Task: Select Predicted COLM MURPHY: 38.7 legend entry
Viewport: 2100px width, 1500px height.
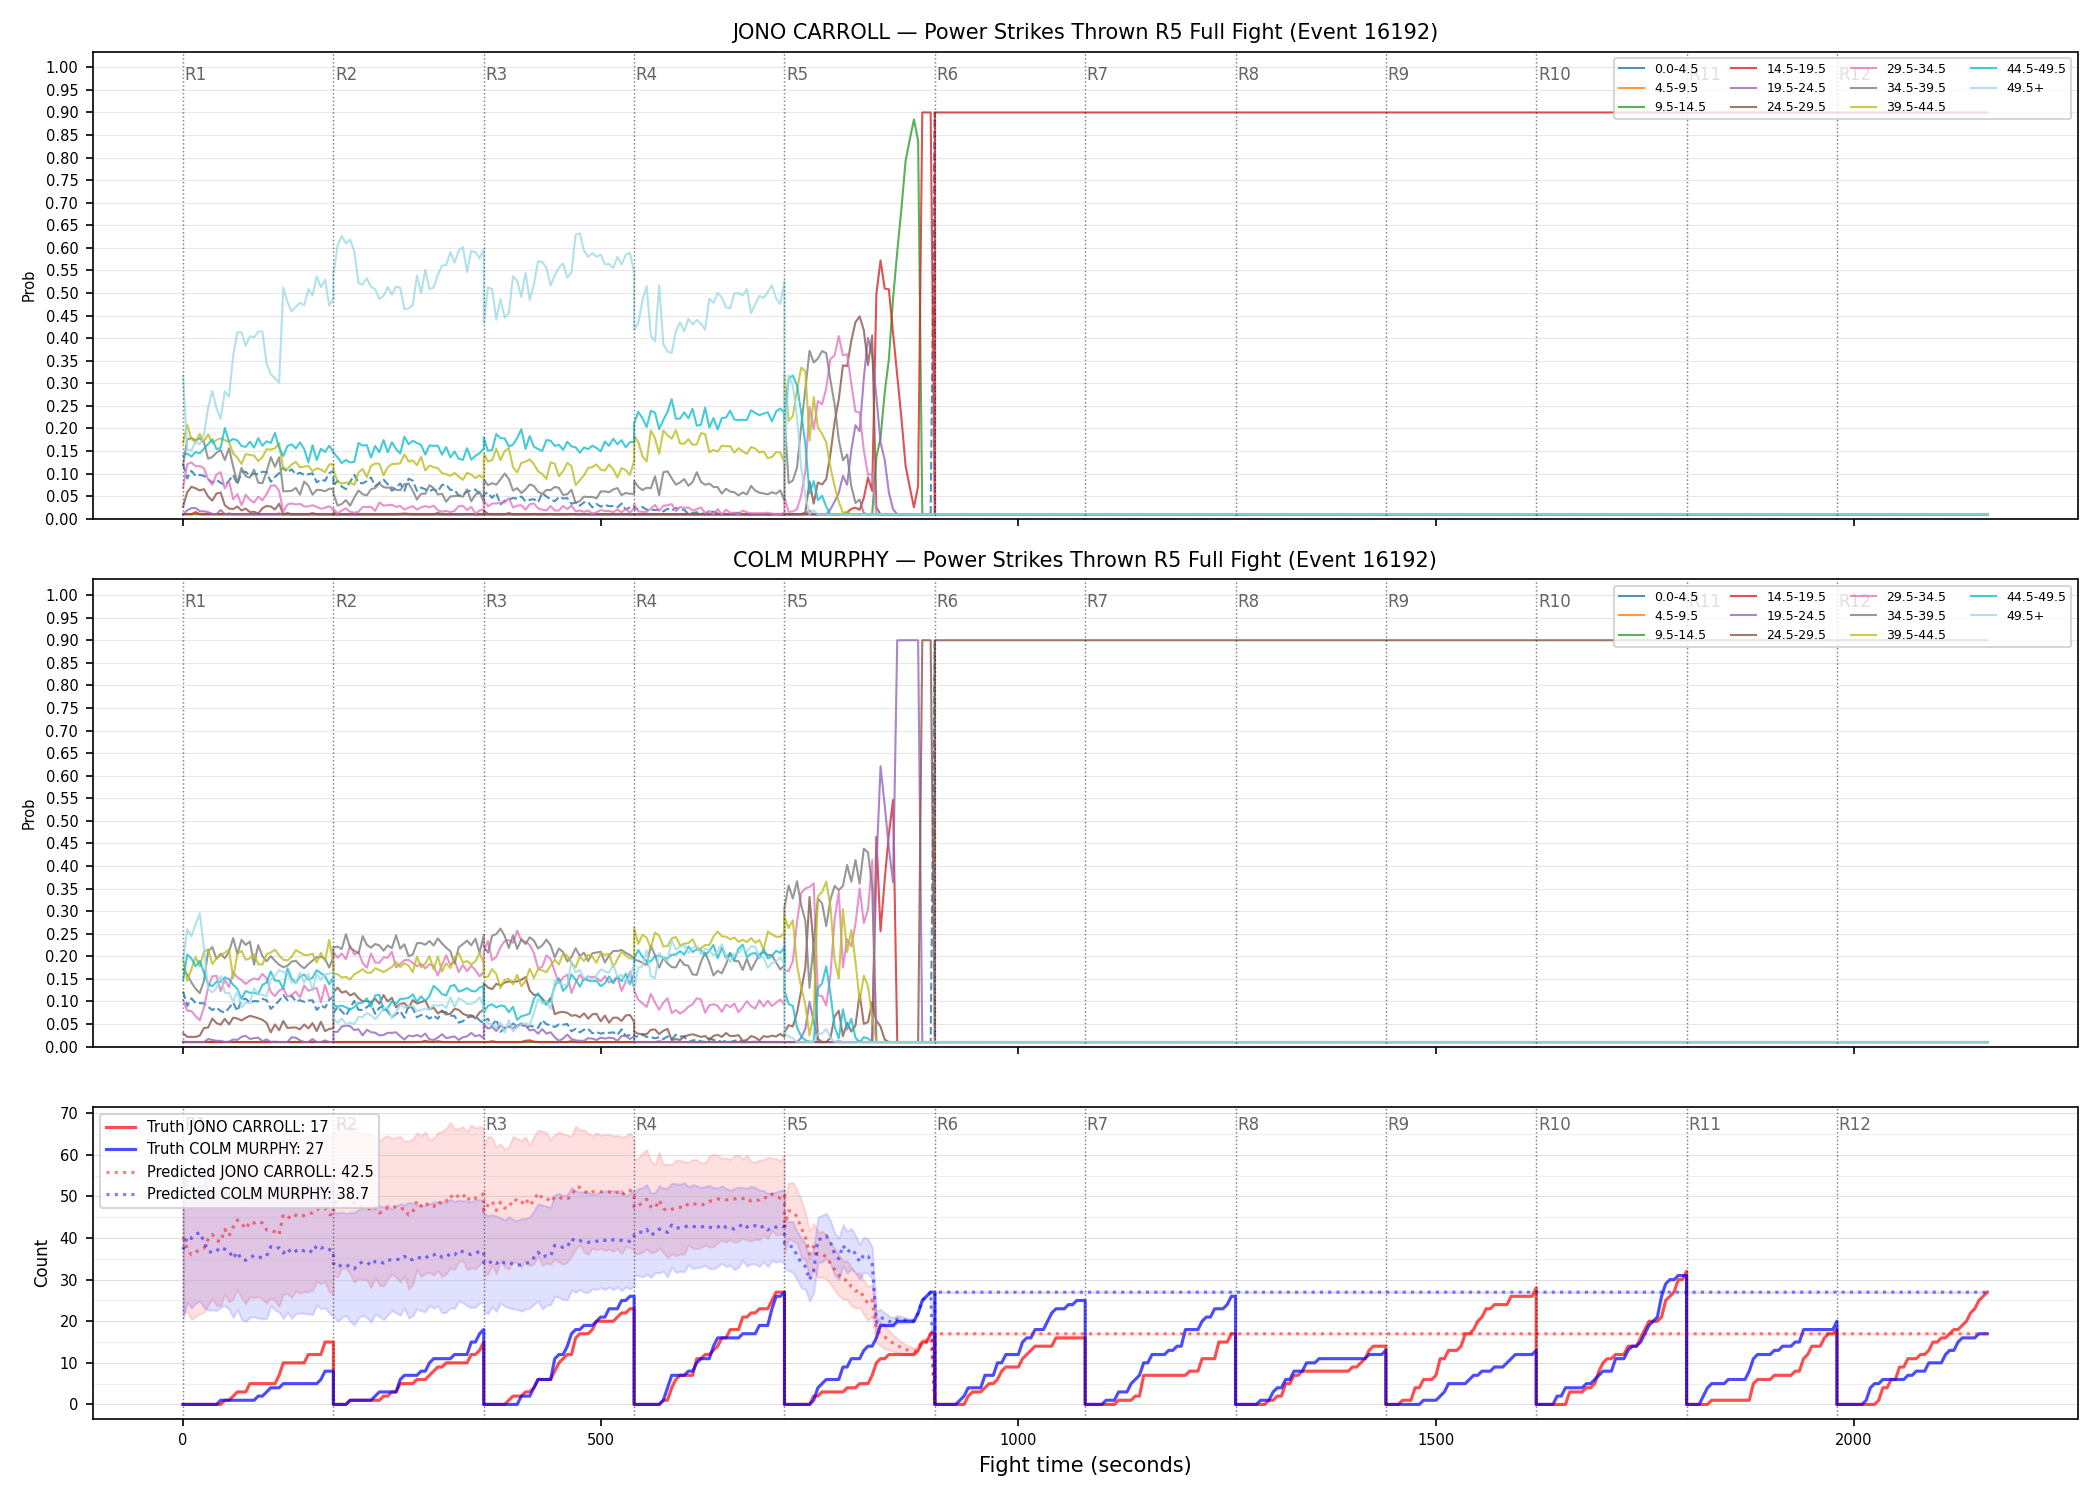Action: [238, 1194]
